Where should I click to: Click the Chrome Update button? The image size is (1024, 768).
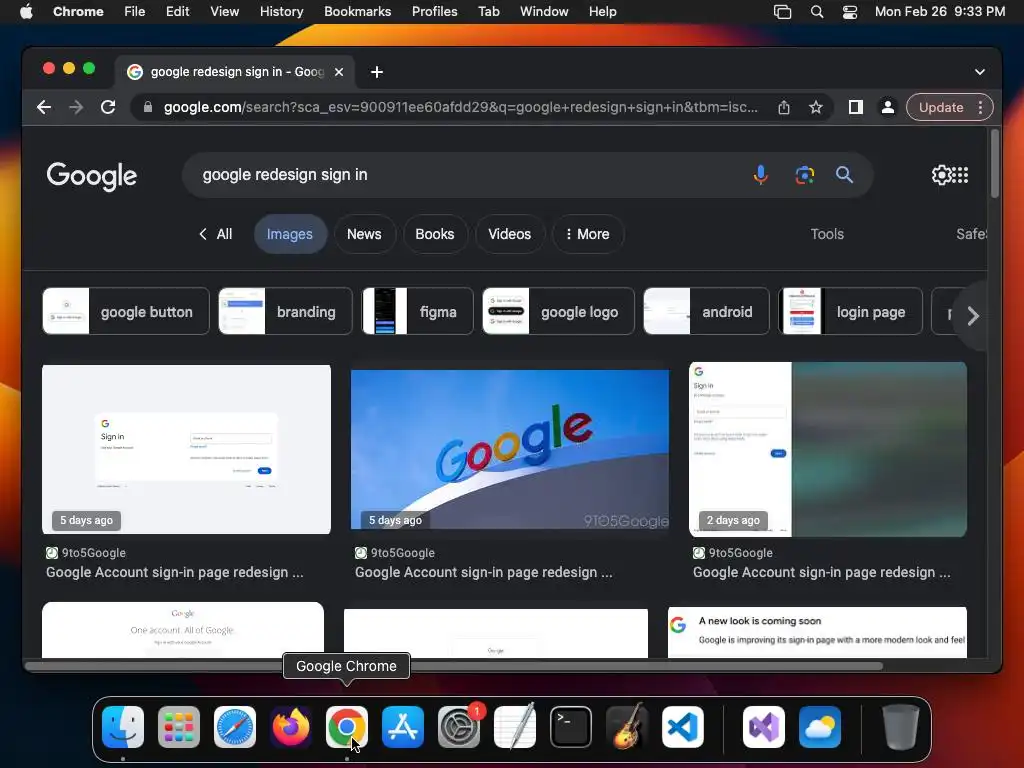click(941, 107)
